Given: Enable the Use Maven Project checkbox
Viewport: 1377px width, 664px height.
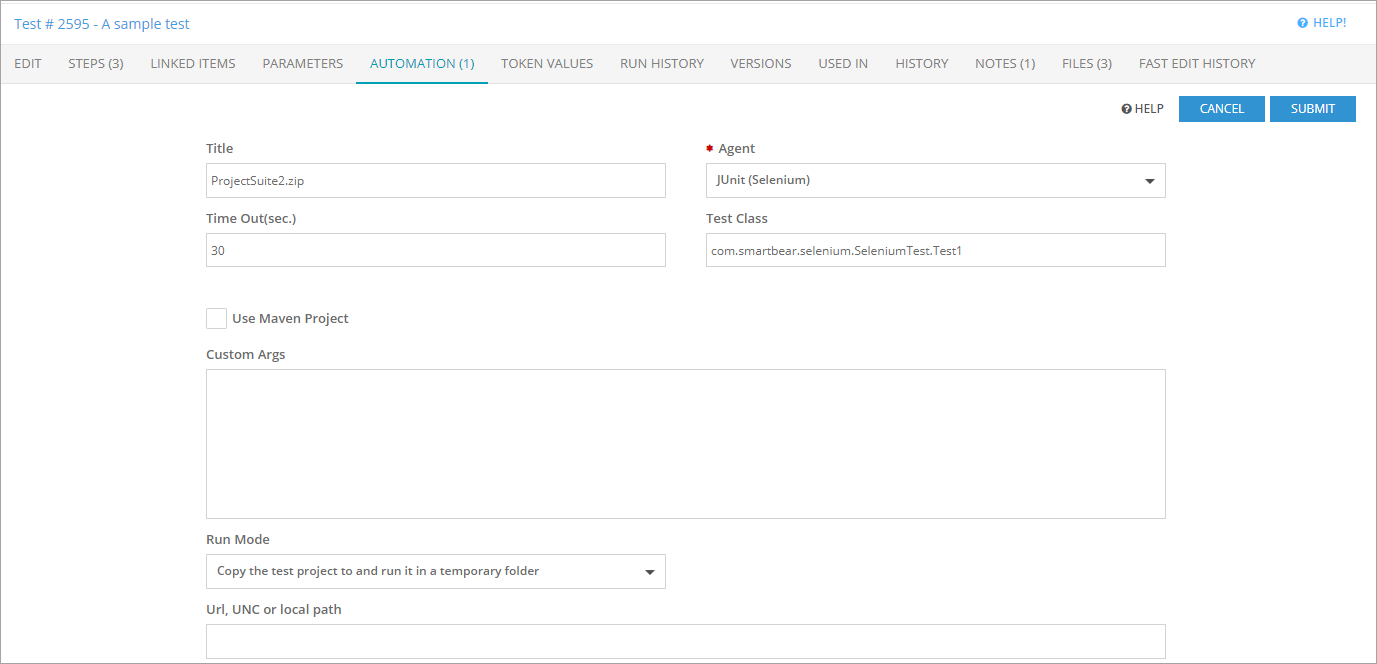Looking at the screenshot, I should (216, 319).
